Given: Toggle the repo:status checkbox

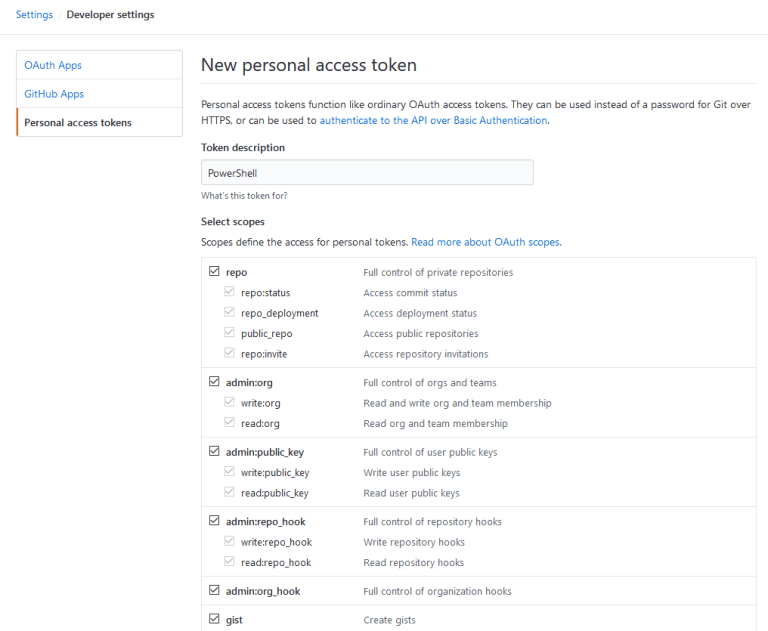Looking at the screenshot, I should pos(229,291).
